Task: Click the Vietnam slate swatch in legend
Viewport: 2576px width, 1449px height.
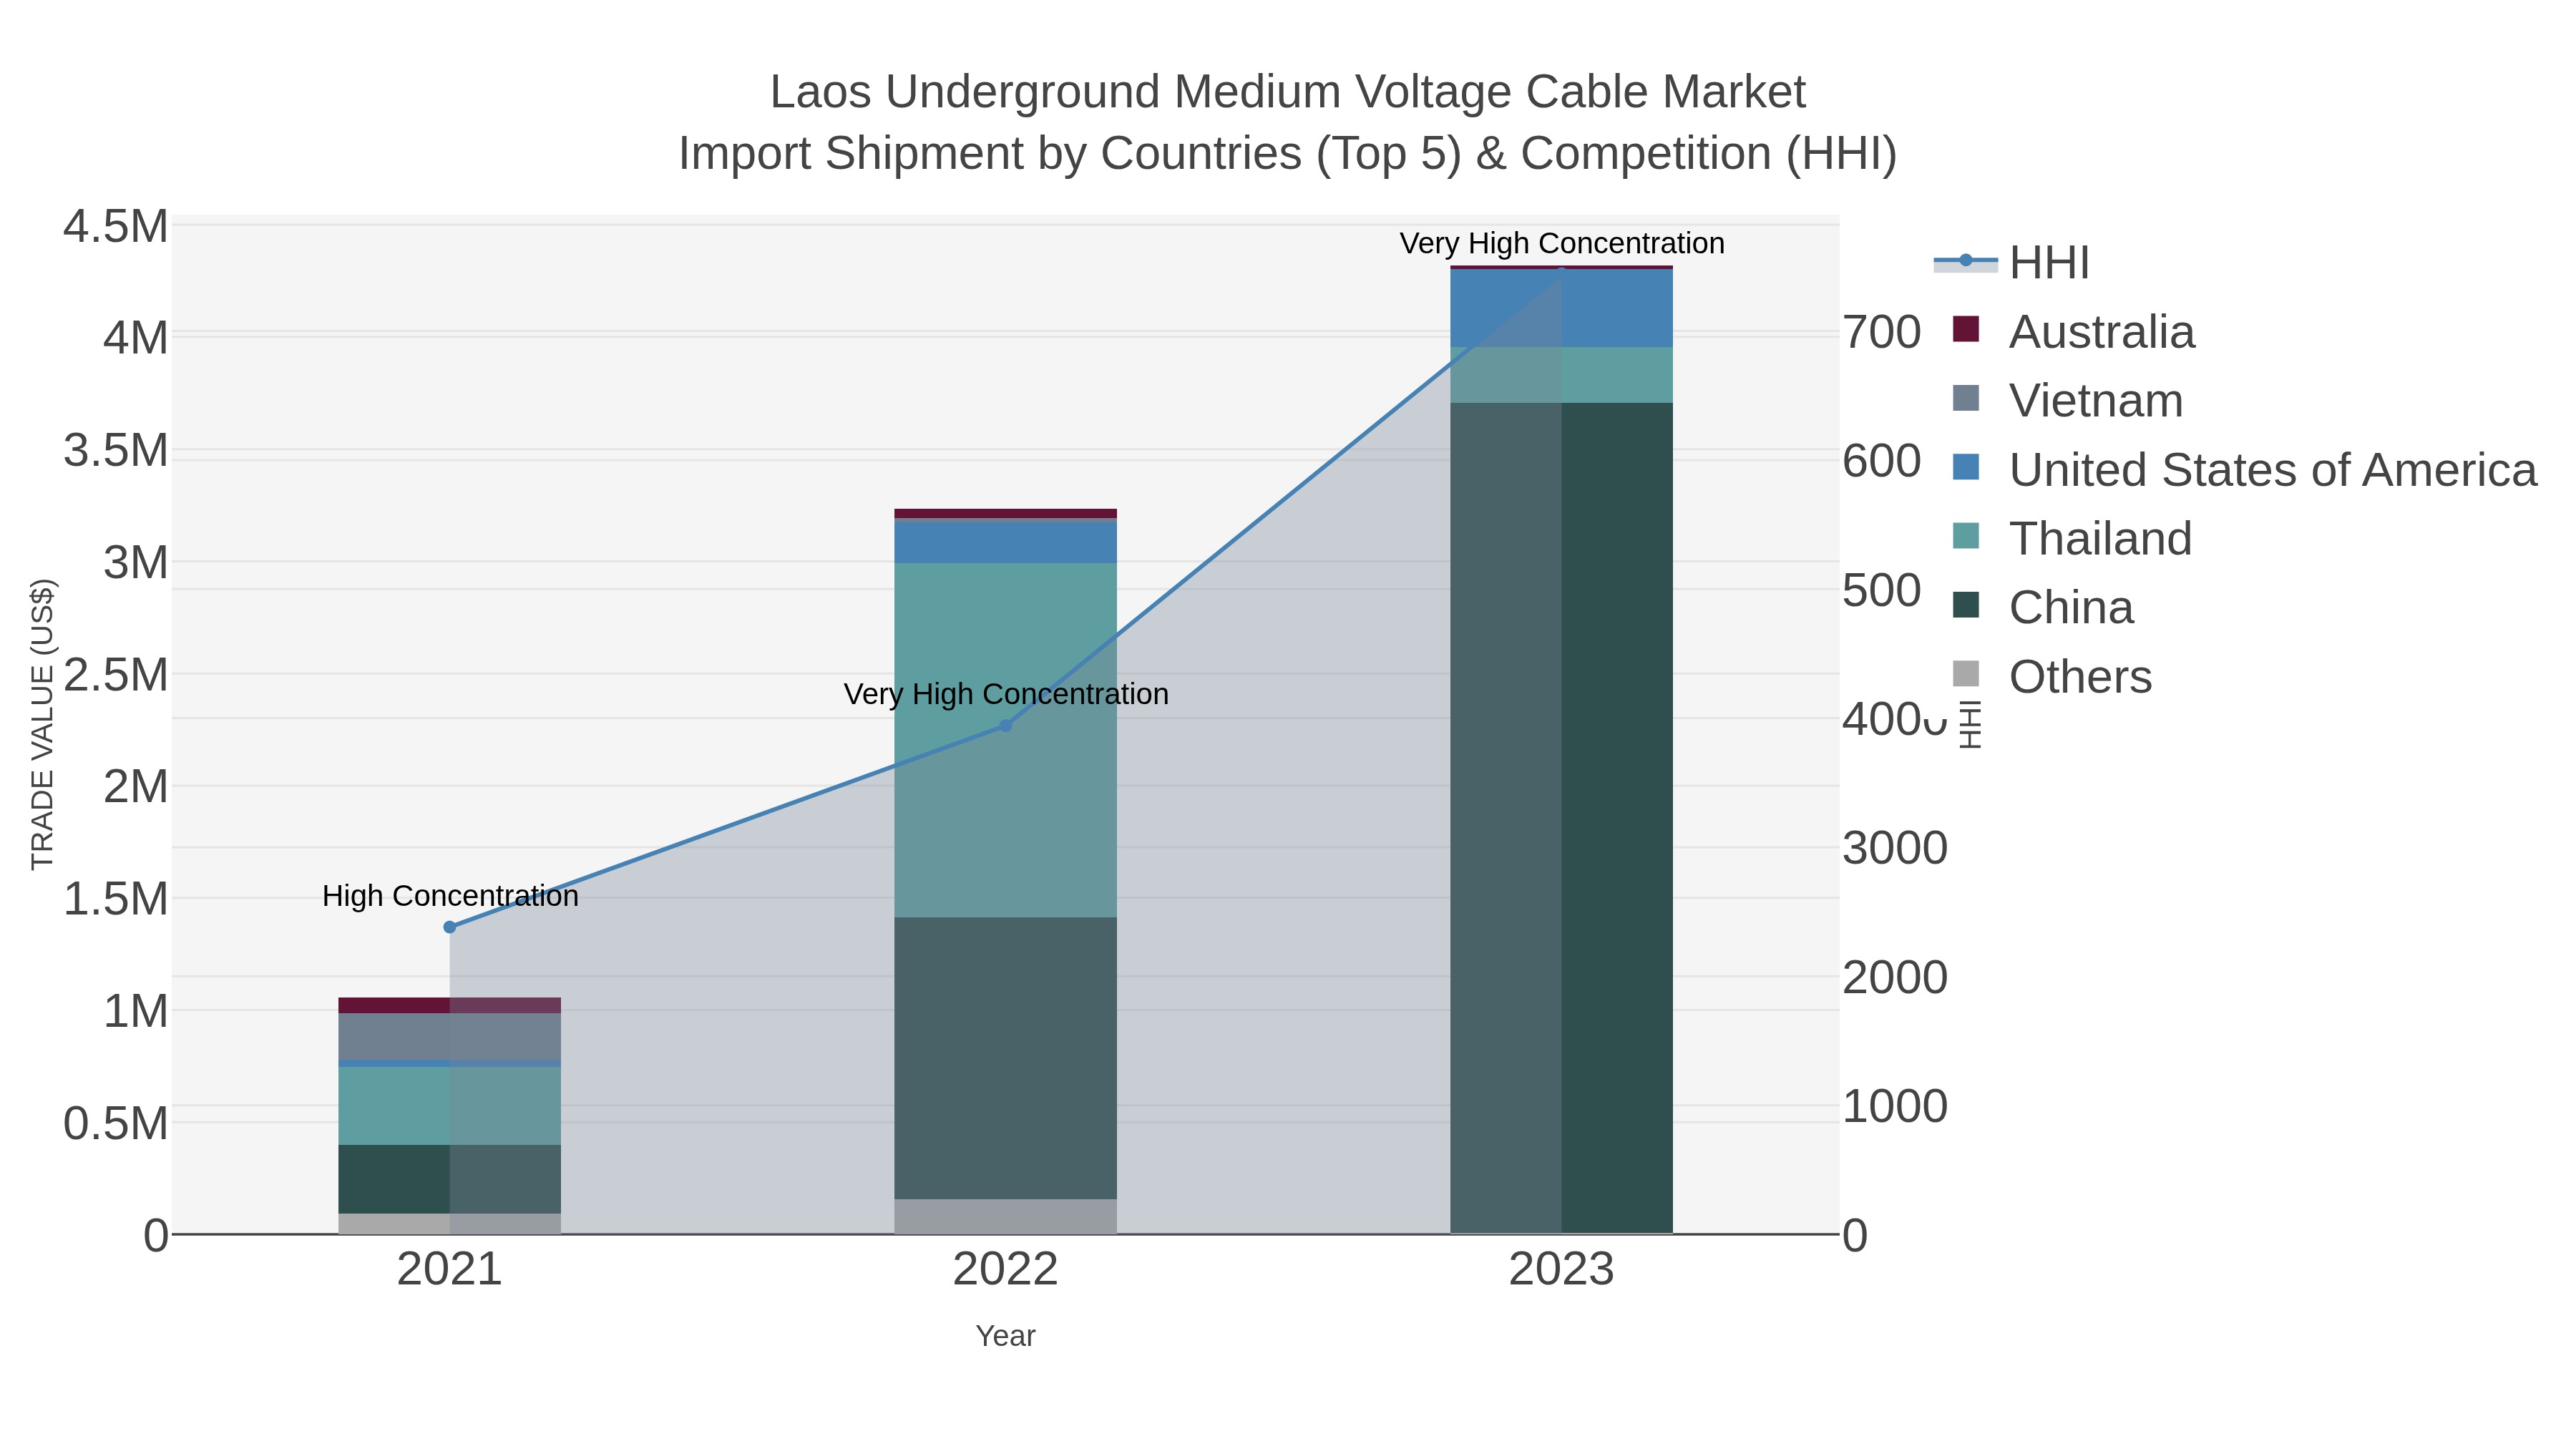Action: click(1966, 398)
